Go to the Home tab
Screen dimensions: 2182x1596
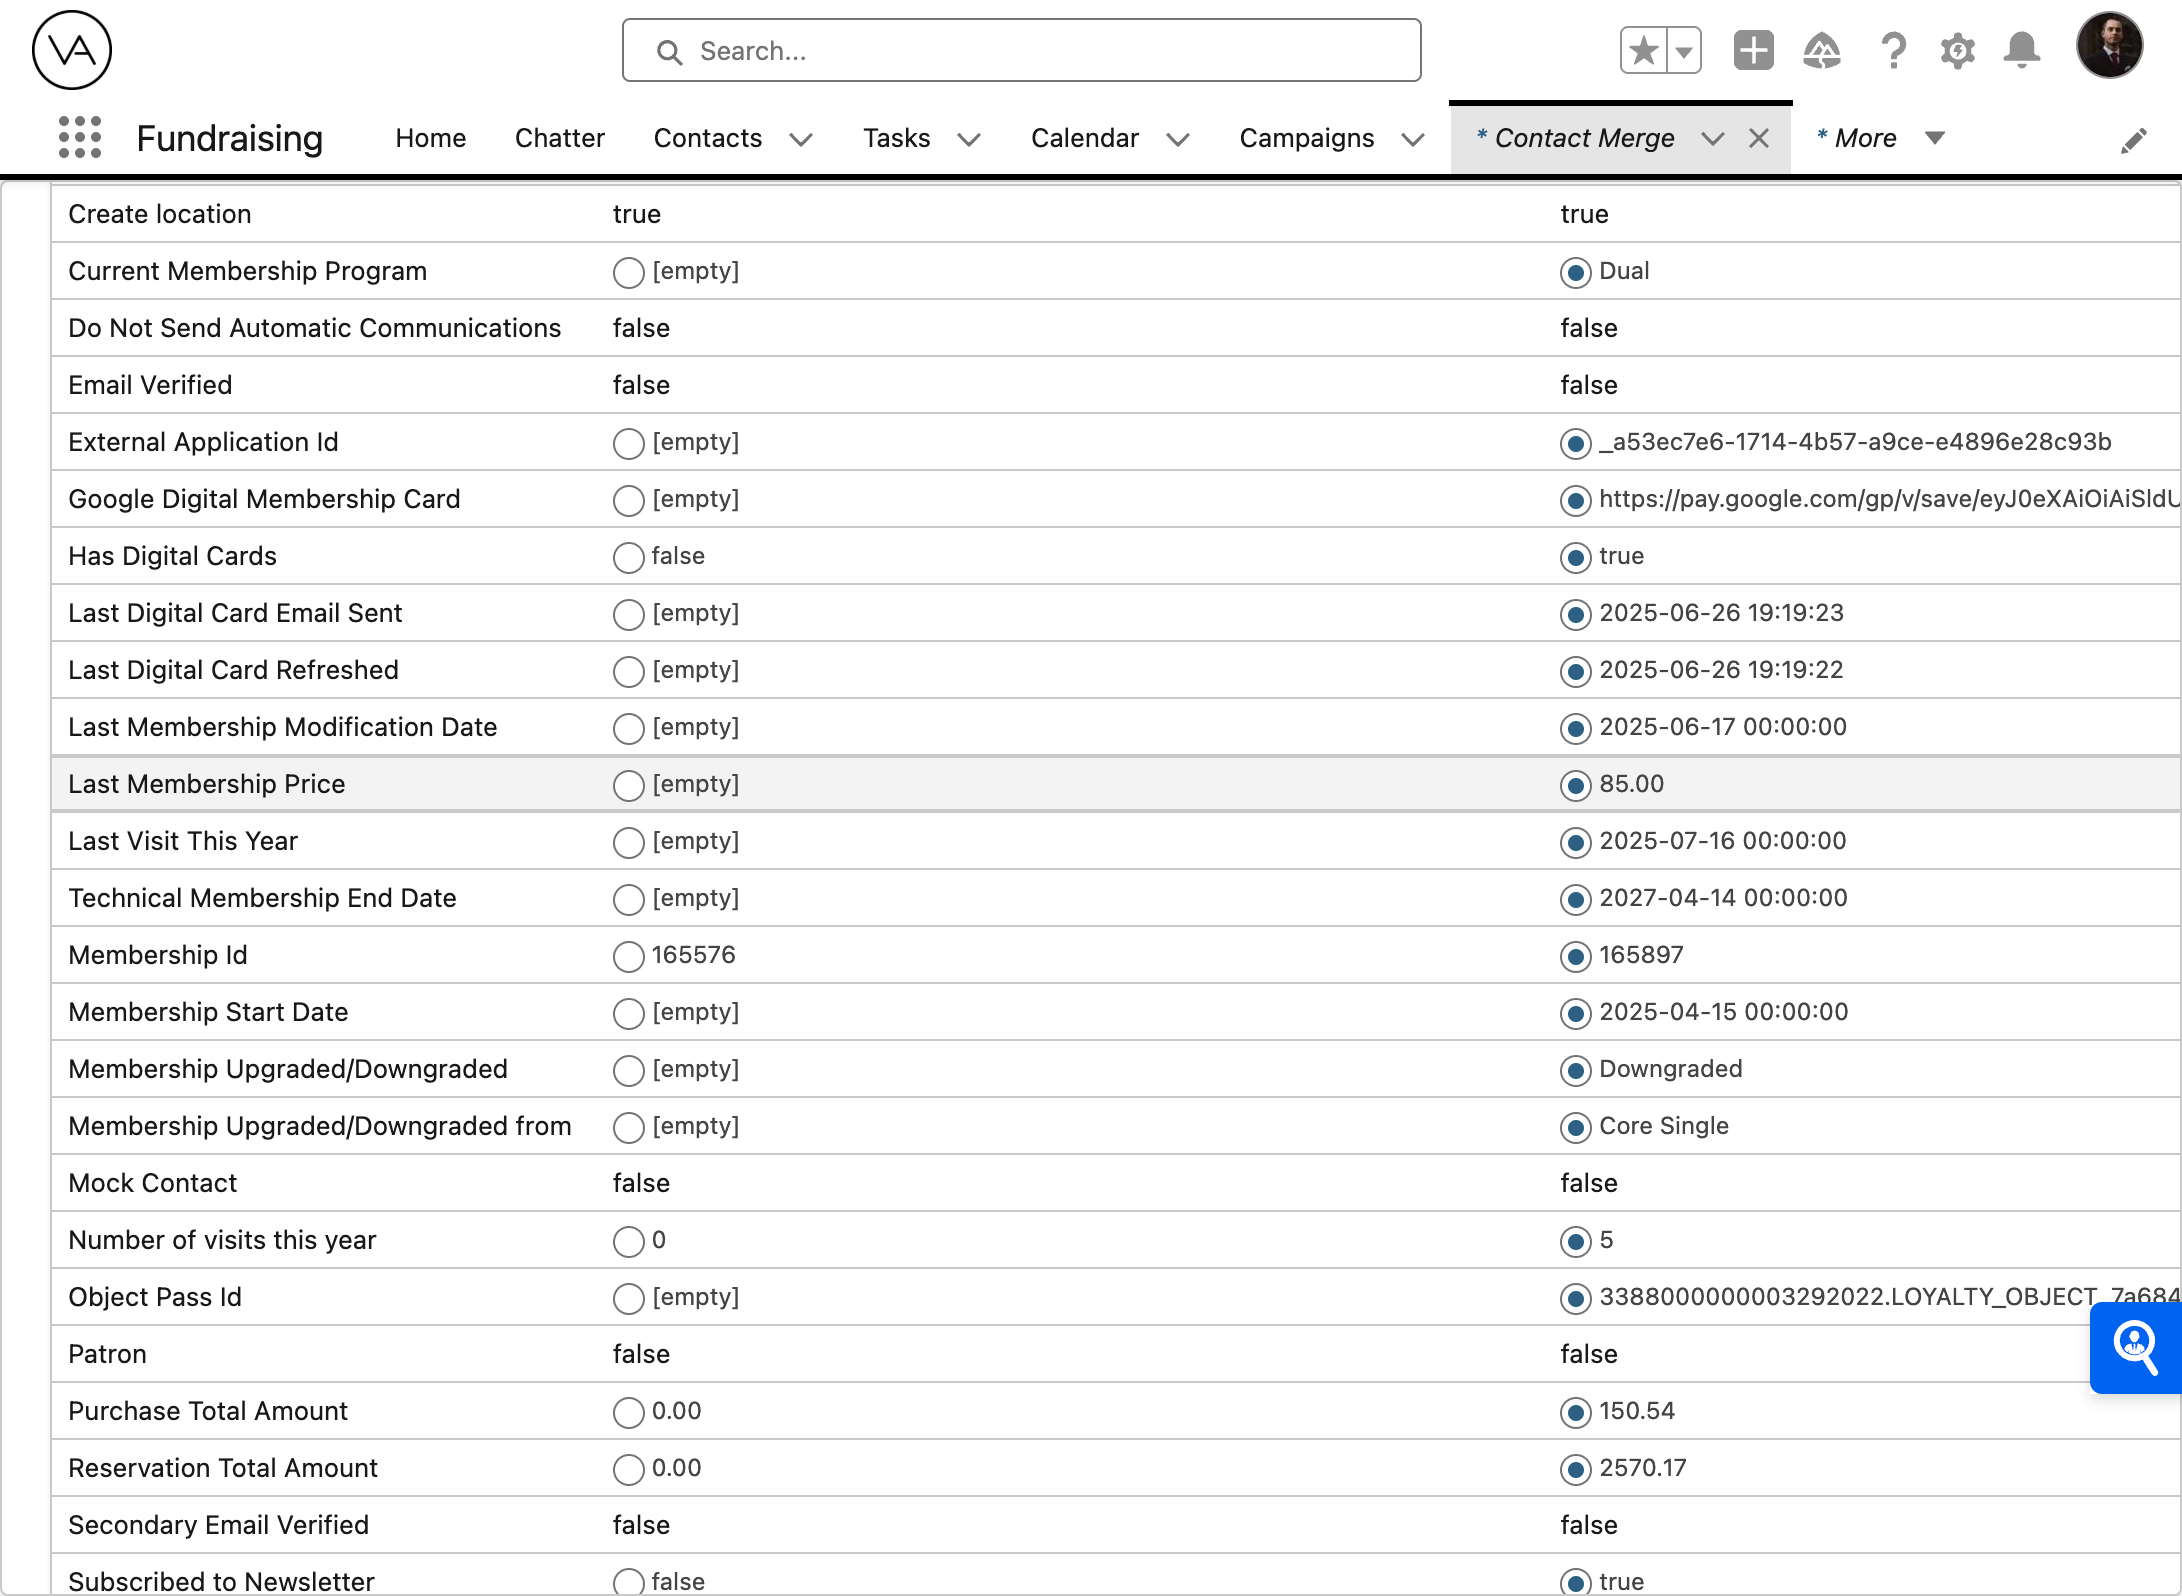pyautogui.click(x=430, y=138)
